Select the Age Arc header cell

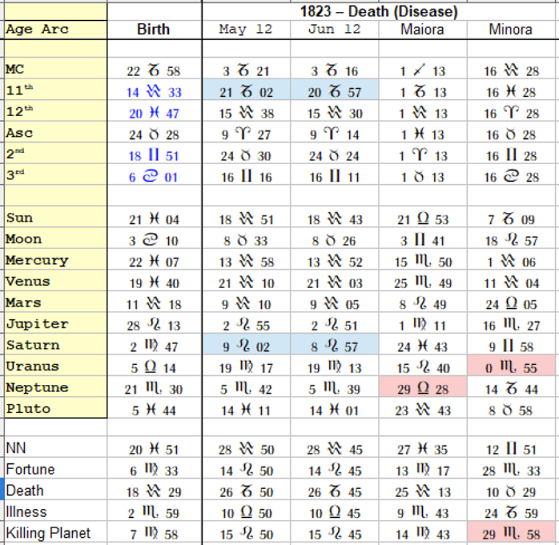click(56, 30)
